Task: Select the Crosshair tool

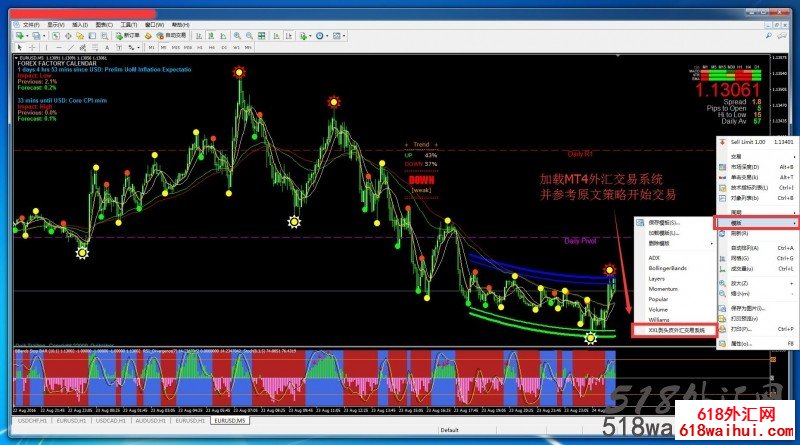Action: pyautogui.click(x=32, y=47)
